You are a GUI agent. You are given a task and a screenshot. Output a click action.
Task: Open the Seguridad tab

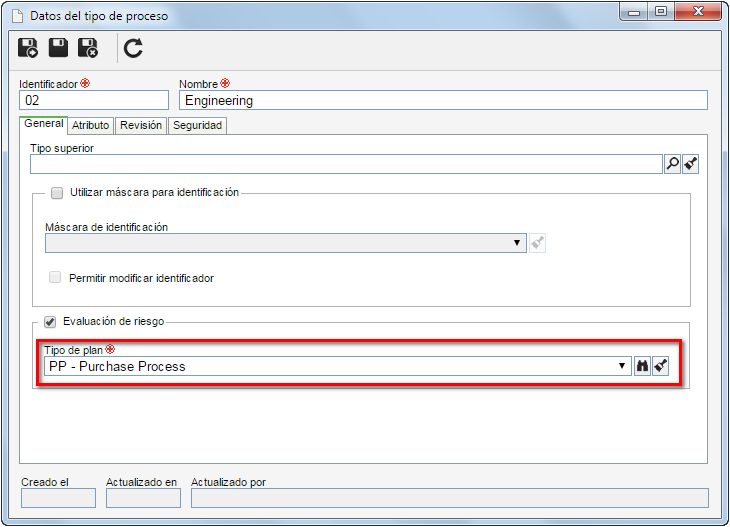(197, 125)
